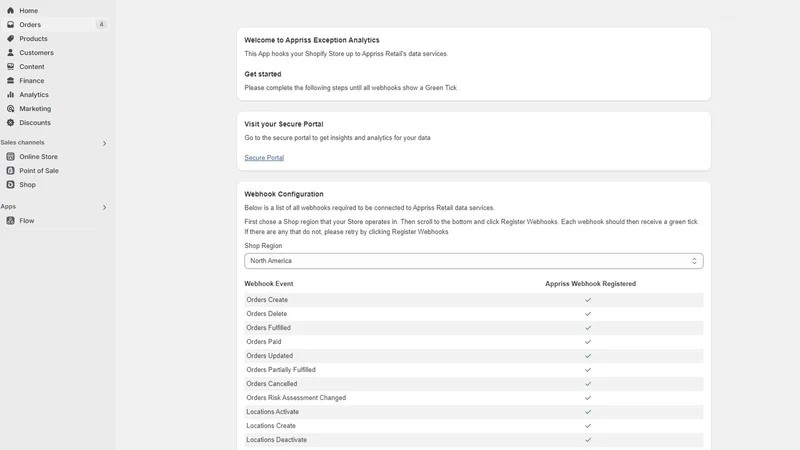Open the Finance page

coord(32,81)
